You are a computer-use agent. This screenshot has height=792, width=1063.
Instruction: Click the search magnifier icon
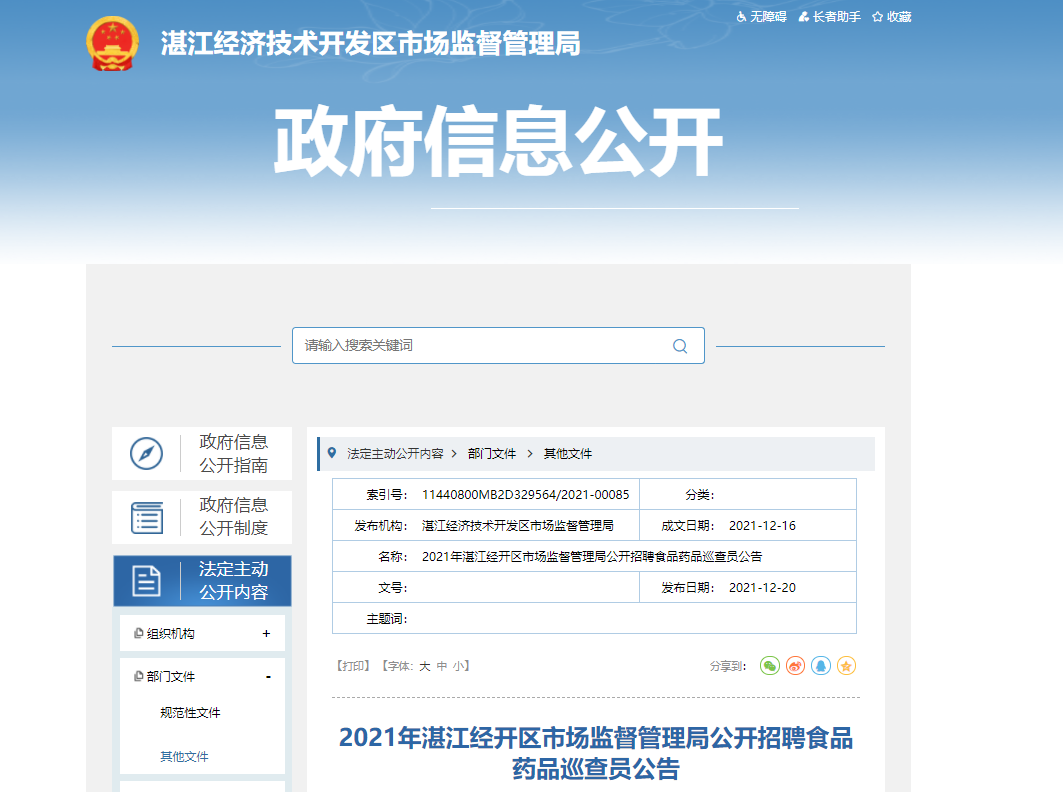(x=680, y=346)
